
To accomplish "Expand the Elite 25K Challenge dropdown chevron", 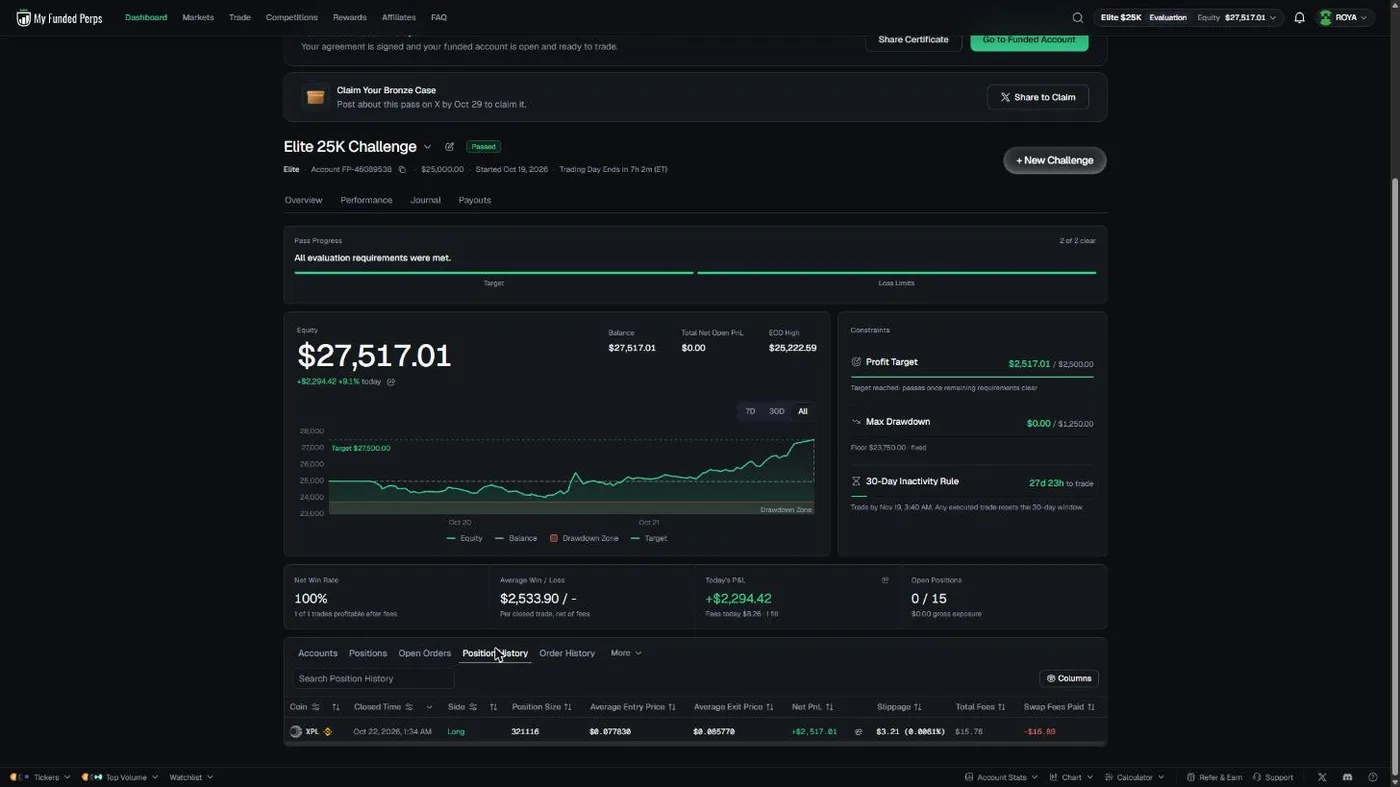I will pyautogui.click(x=428, y=147).
